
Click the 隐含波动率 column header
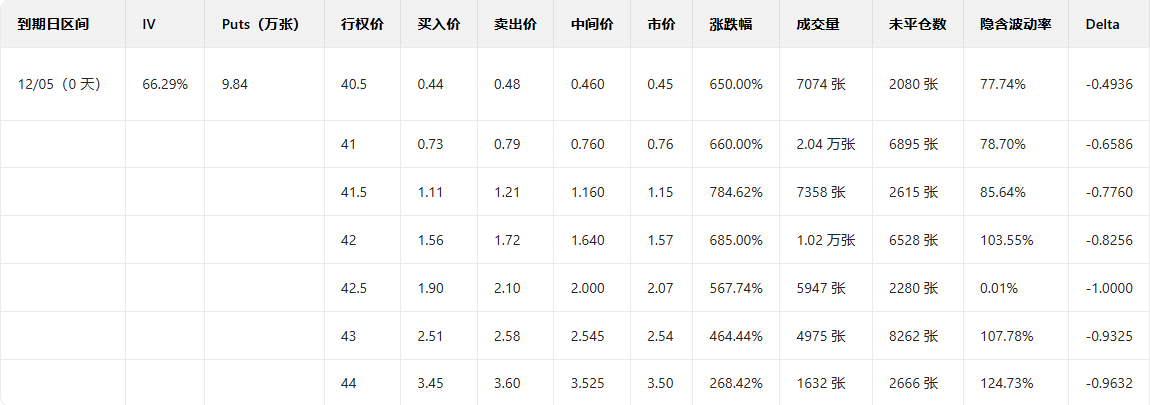click(x=1015, y=24)
